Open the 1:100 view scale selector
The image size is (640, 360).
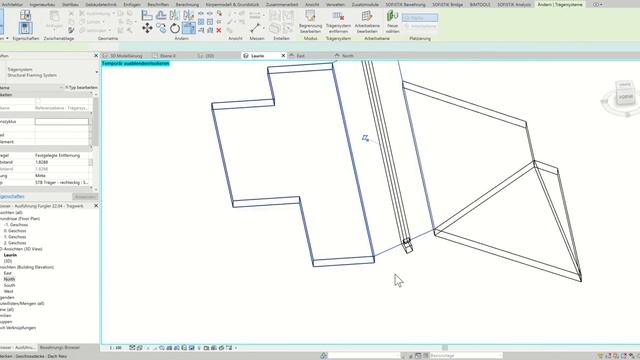[116, 348]
